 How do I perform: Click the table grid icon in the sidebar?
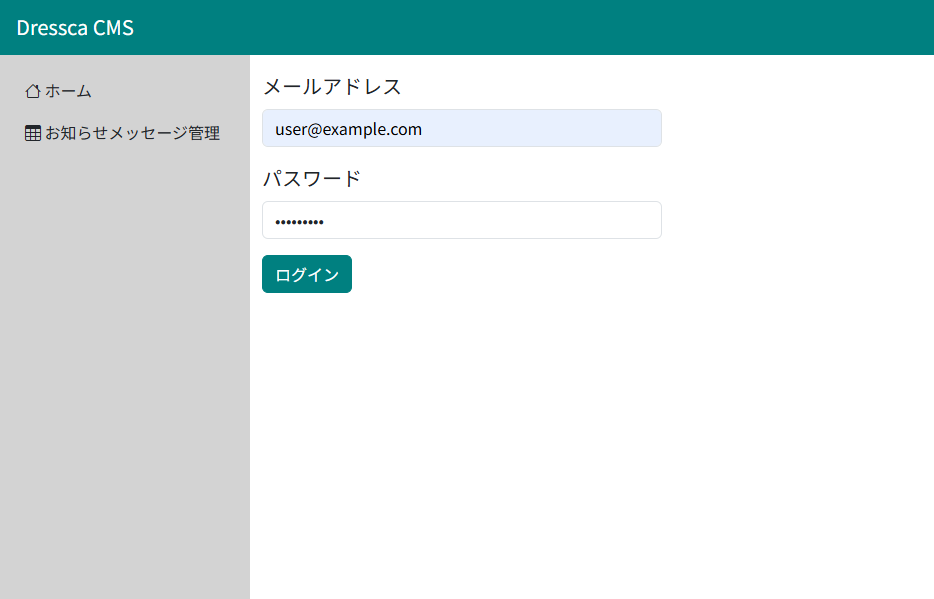tap(33, 133)
